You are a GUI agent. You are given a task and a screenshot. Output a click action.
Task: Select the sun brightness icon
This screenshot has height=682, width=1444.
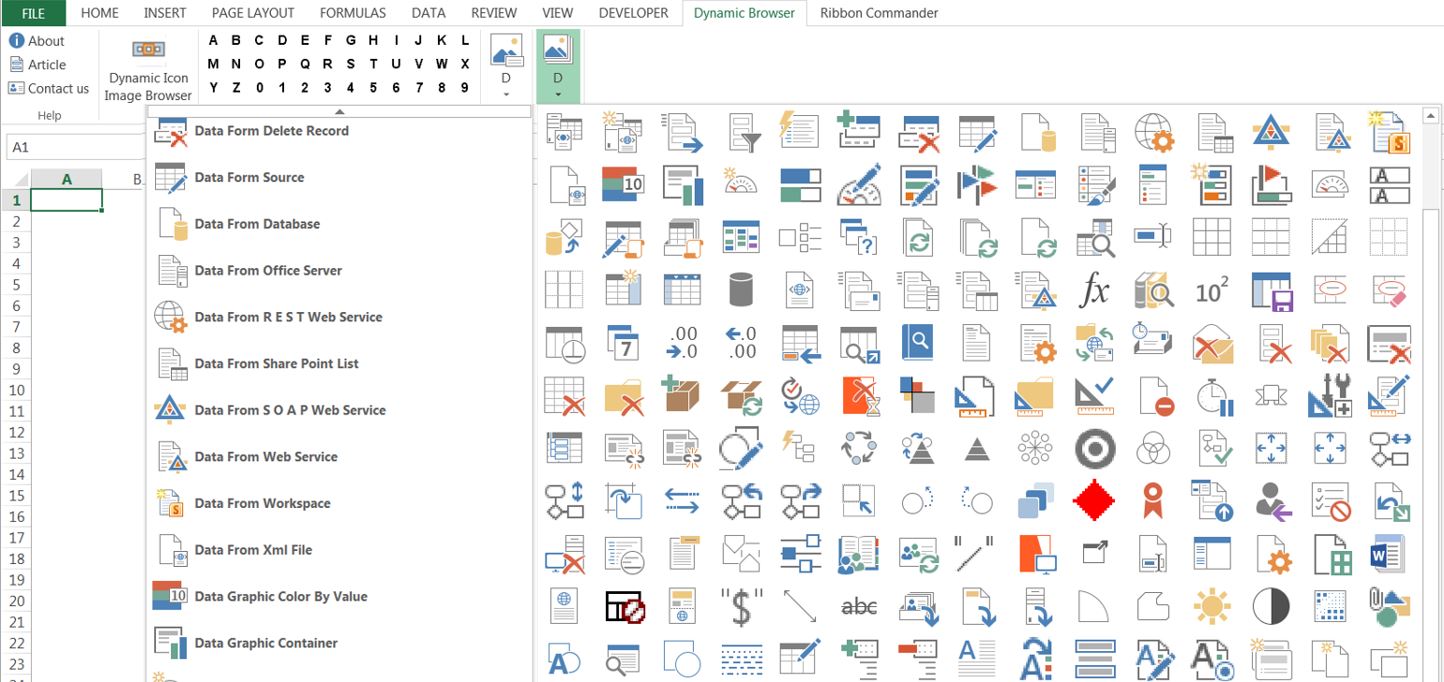click(1212, 605)
